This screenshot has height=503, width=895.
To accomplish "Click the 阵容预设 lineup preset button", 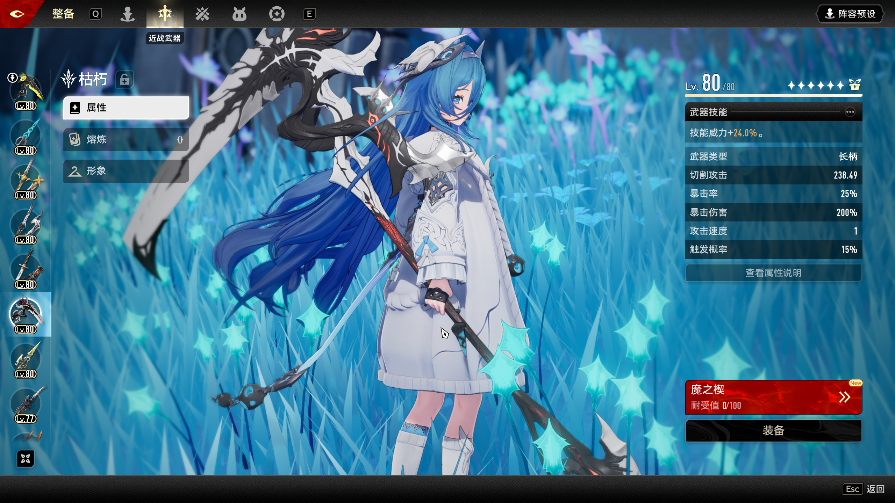I will click(850, 14).
